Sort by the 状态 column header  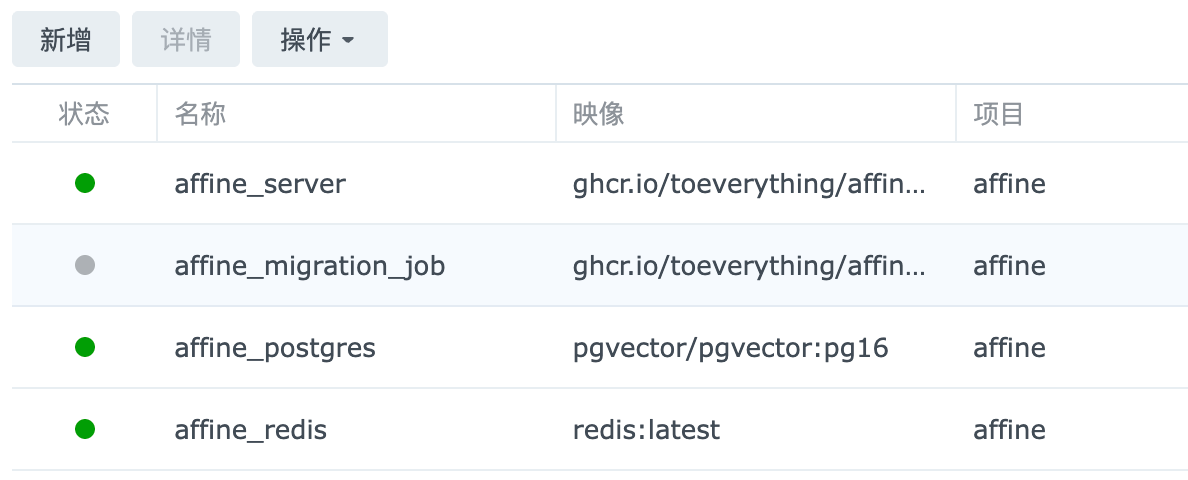[x=84, y=114]
